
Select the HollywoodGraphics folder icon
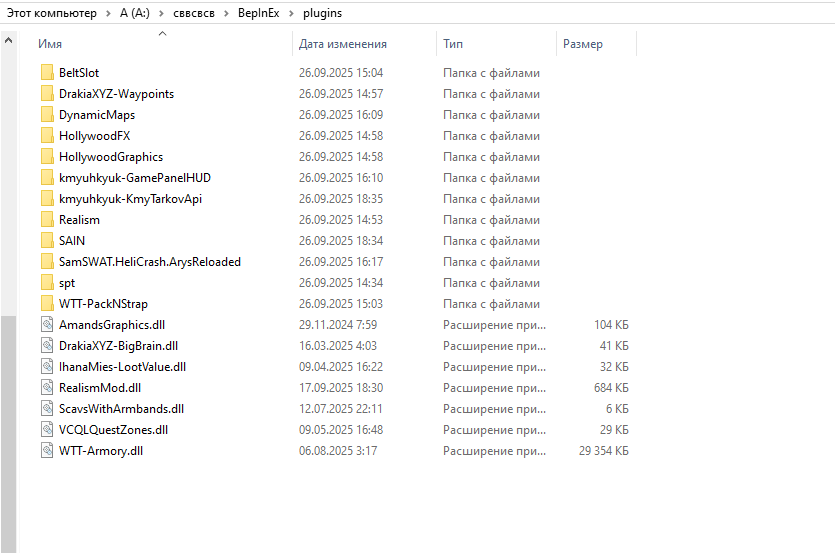[x=47, y=157]
